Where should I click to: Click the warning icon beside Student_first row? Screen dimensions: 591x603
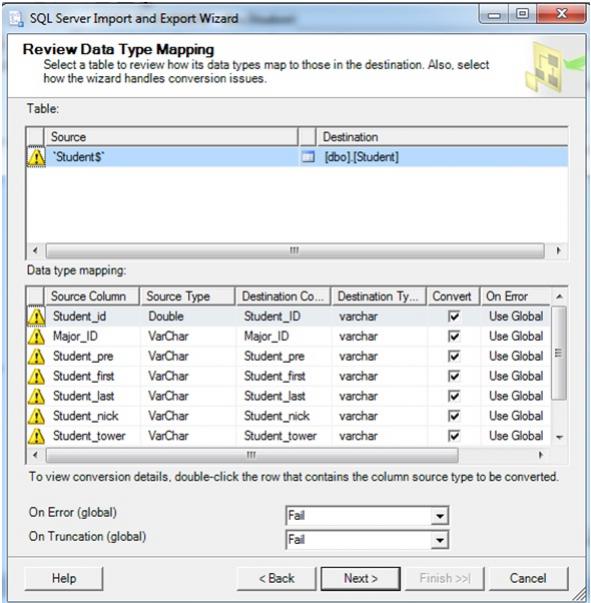37,376
